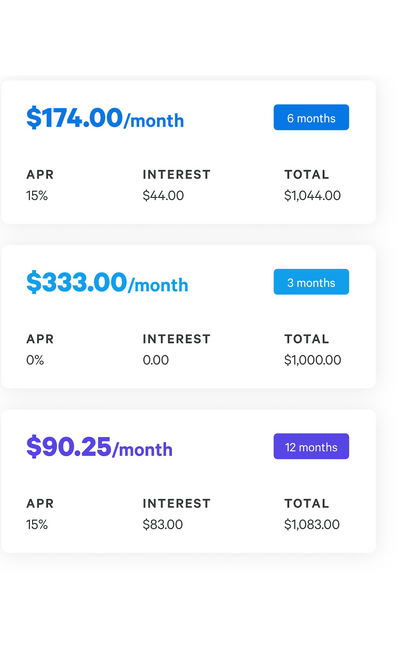
Task: Click the 0% APR value
Action: pyautogui.click(x=35, y=360)
